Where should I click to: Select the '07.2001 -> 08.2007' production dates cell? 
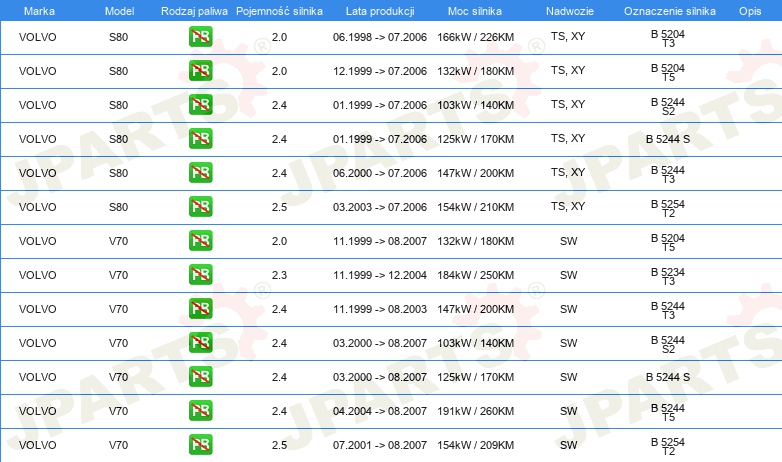[x=380, y=445]
